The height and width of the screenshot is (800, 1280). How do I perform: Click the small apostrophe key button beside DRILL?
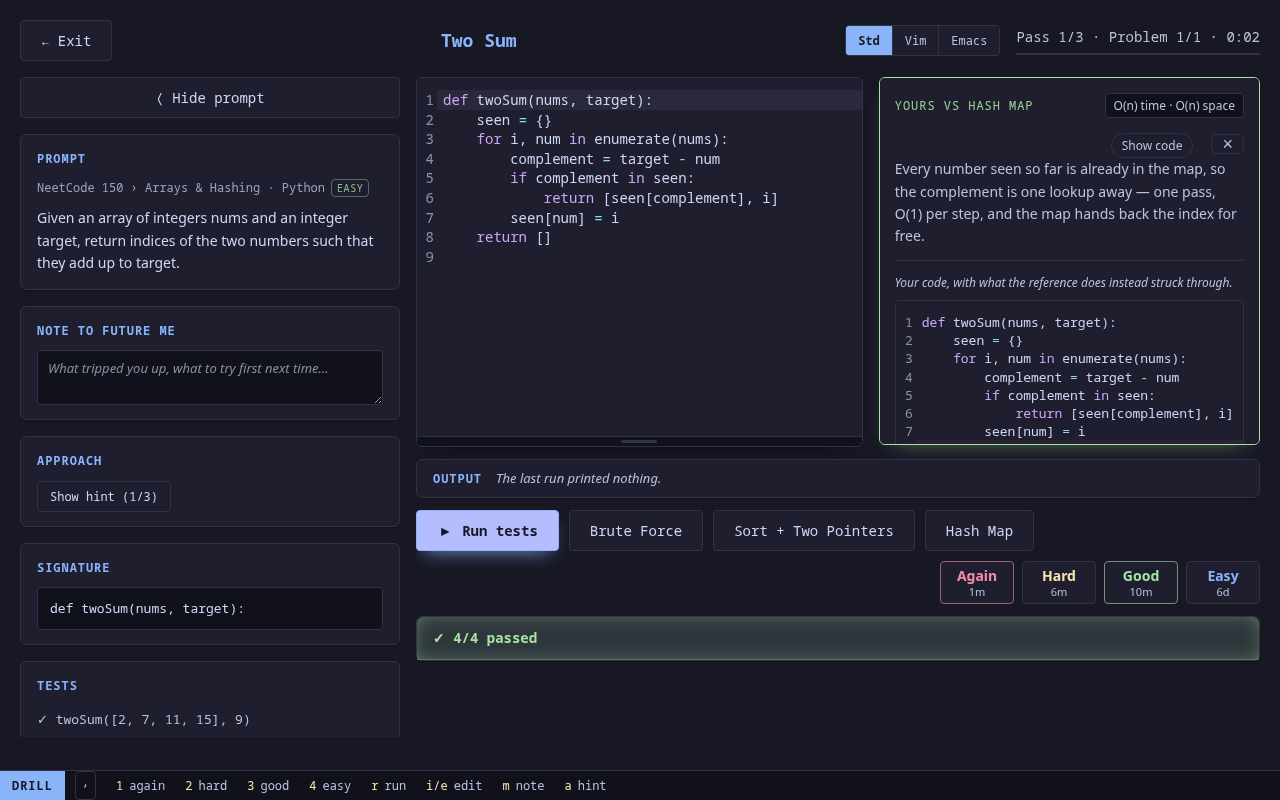click(85, 785)
